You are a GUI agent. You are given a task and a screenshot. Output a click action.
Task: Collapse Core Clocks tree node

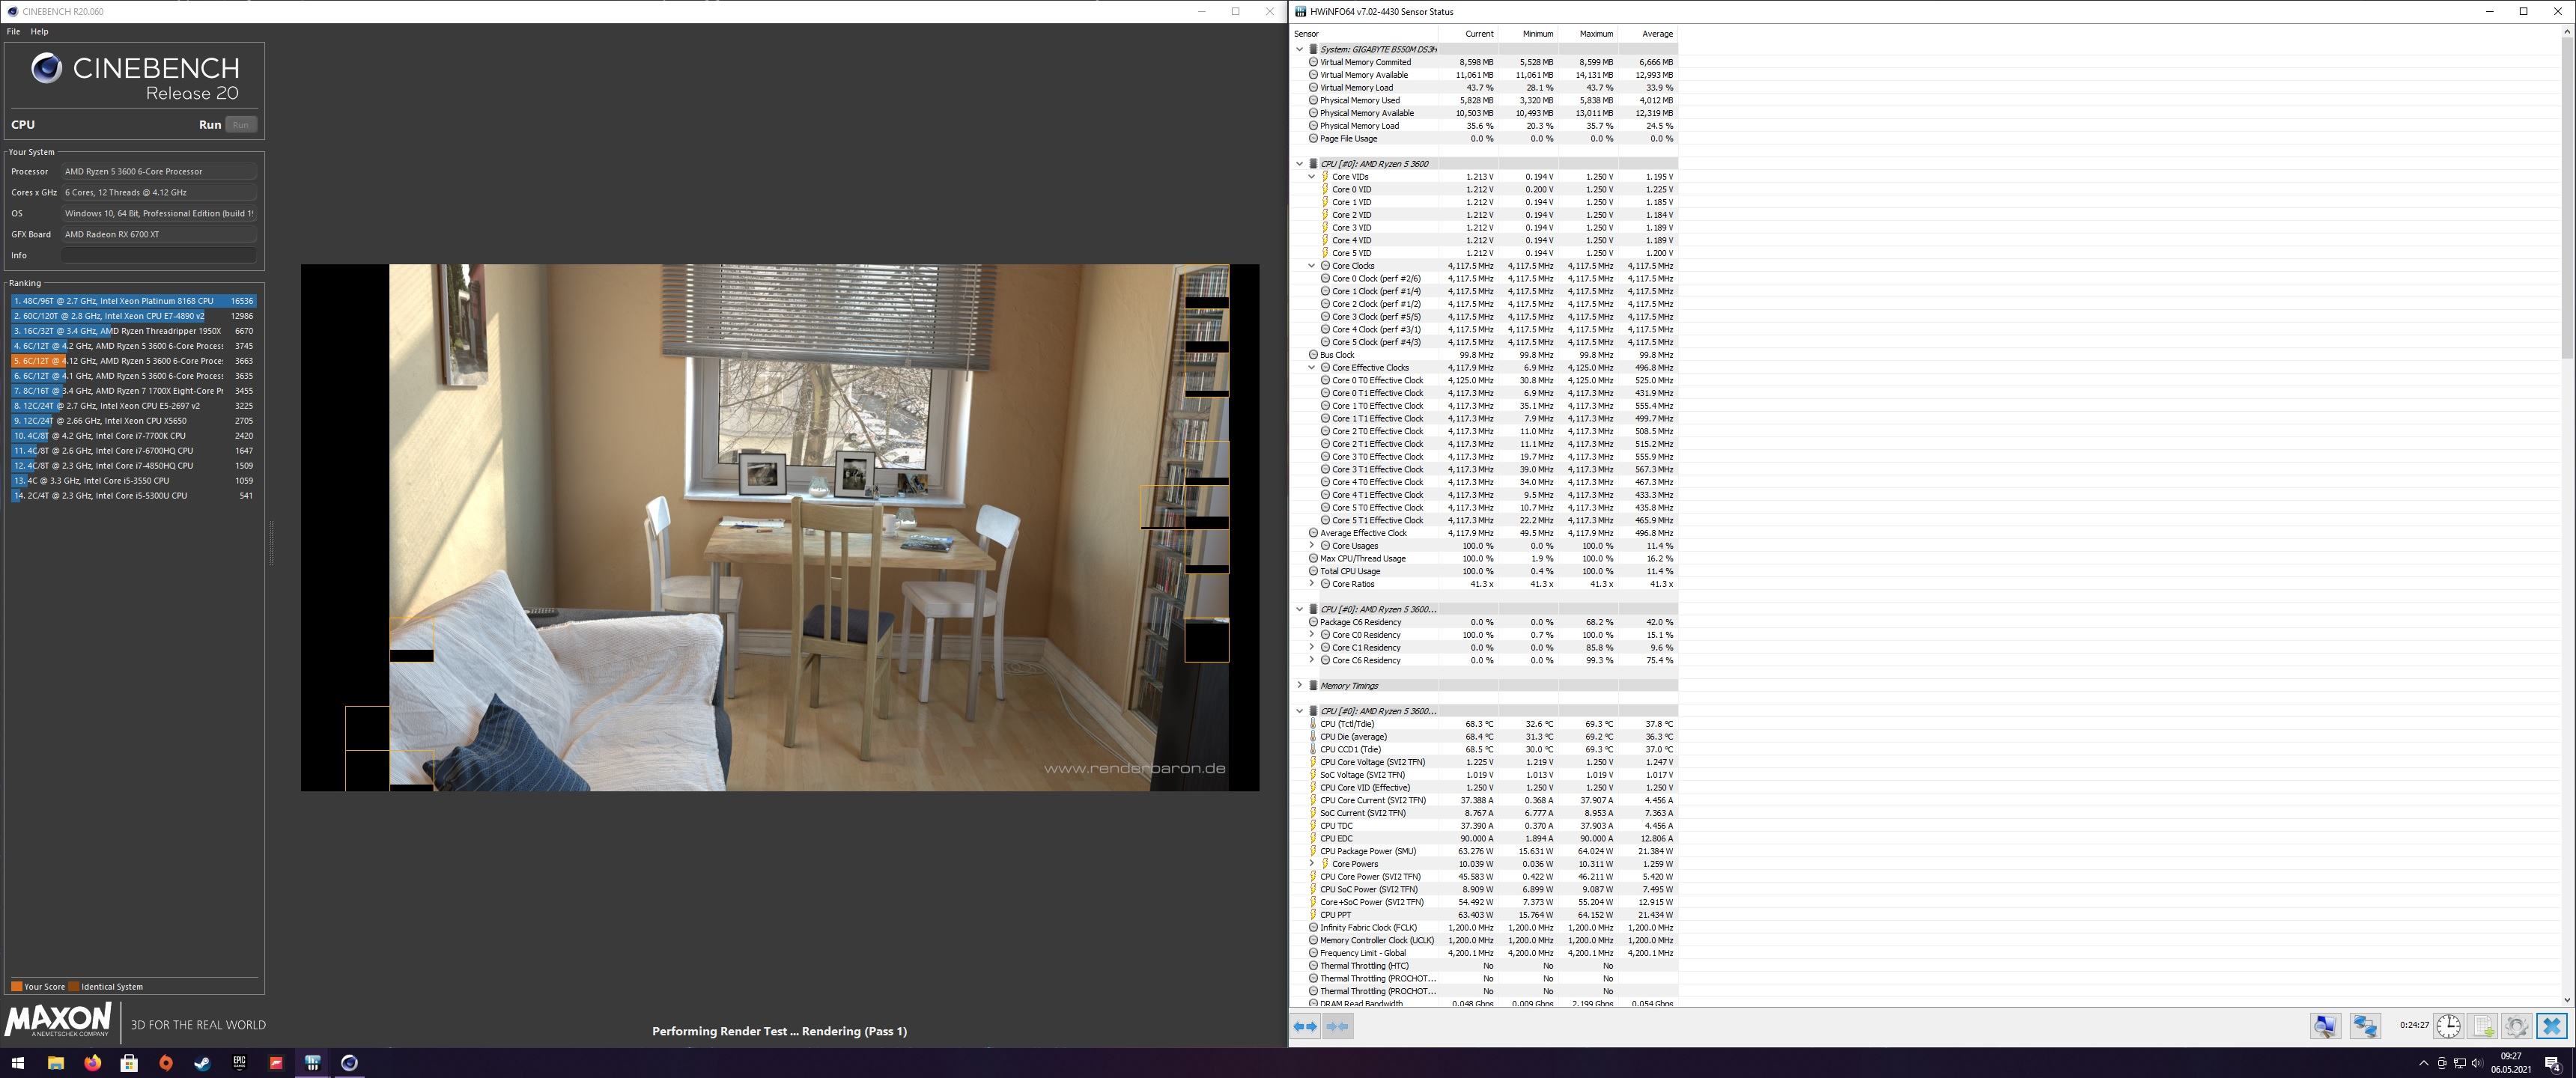click(x=1311, y=265)
